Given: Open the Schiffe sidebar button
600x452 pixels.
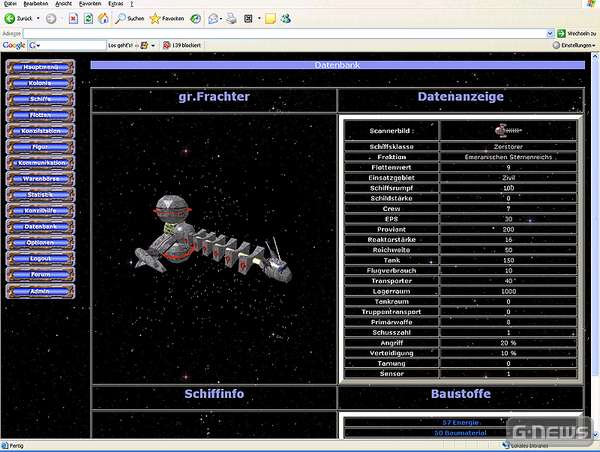Looking at the screenshot, I should click(41, 99).
